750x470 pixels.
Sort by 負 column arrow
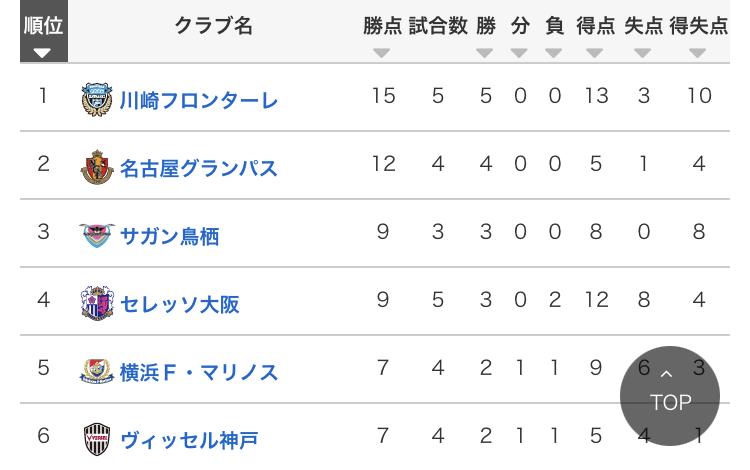(553, 53)
